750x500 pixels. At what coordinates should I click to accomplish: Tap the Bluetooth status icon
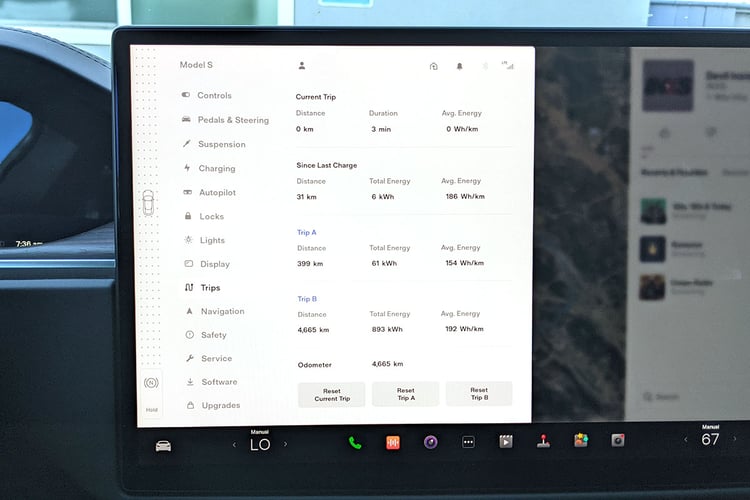[x=485, y=66]
